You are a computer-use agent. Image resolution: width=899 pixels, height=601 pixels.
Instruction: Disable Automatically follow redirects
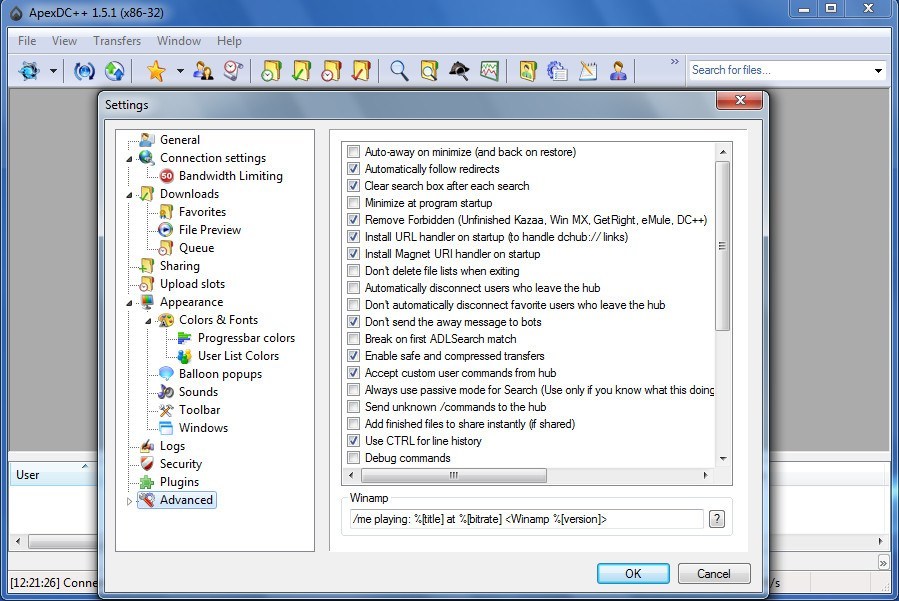tap(353, 169)
